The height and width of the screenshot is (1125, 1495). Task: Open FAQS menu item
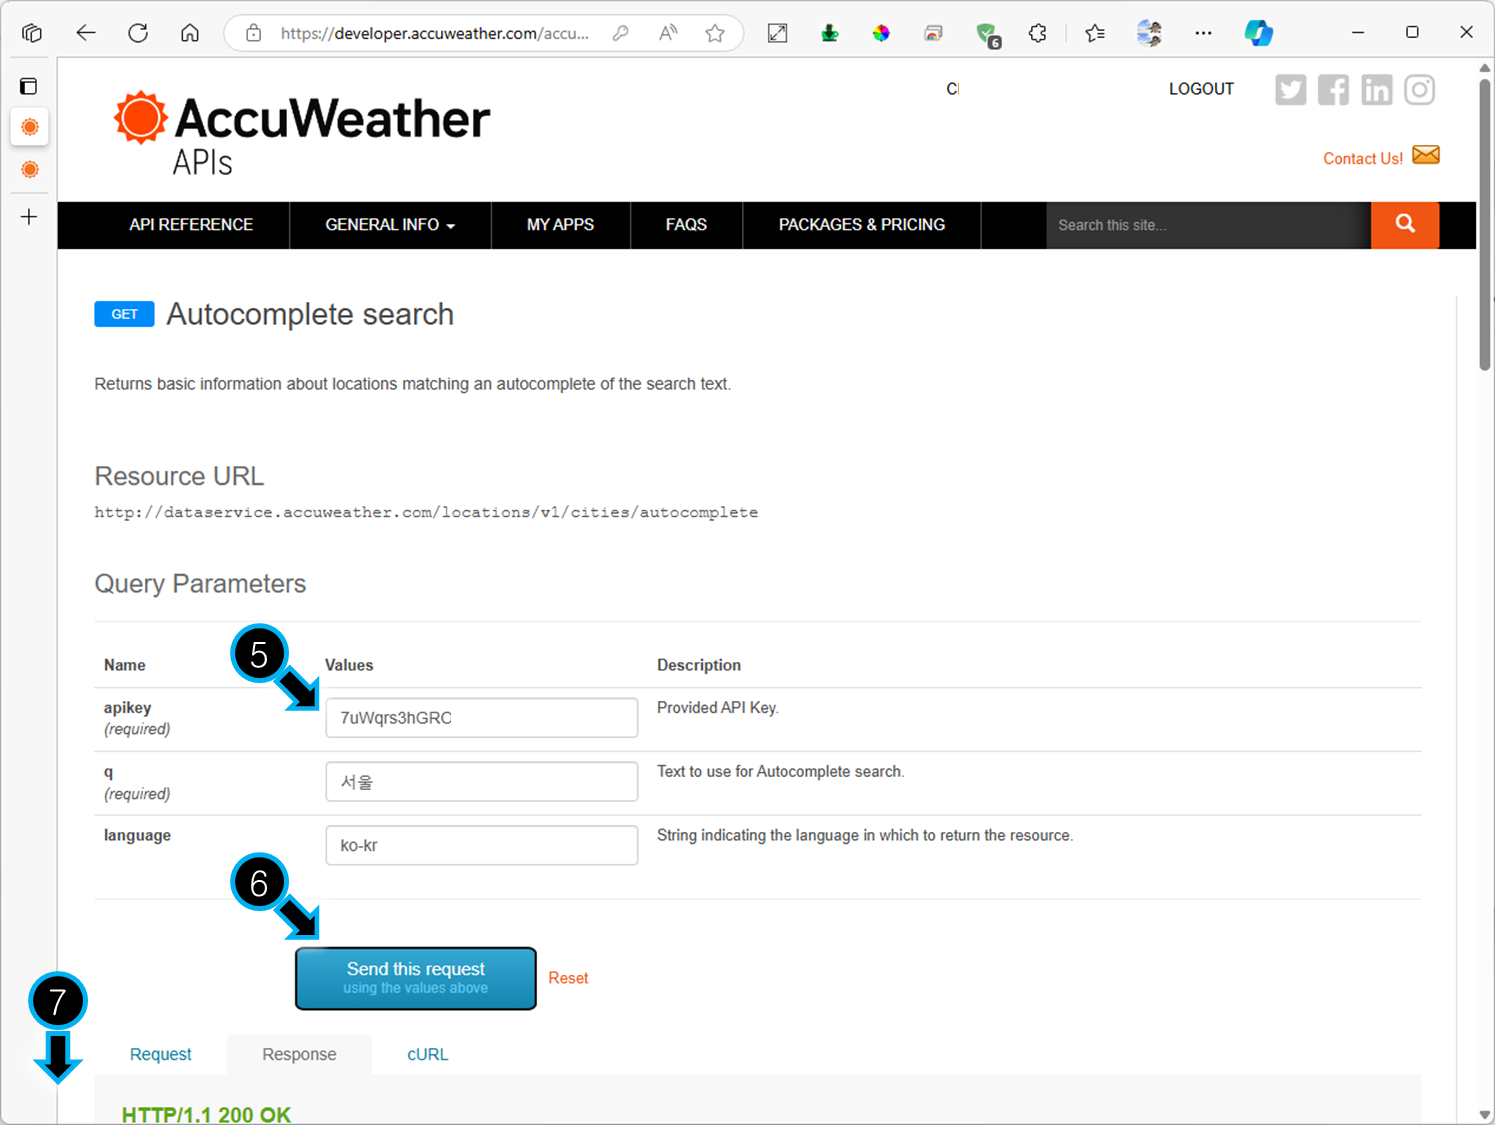(686, 225)
